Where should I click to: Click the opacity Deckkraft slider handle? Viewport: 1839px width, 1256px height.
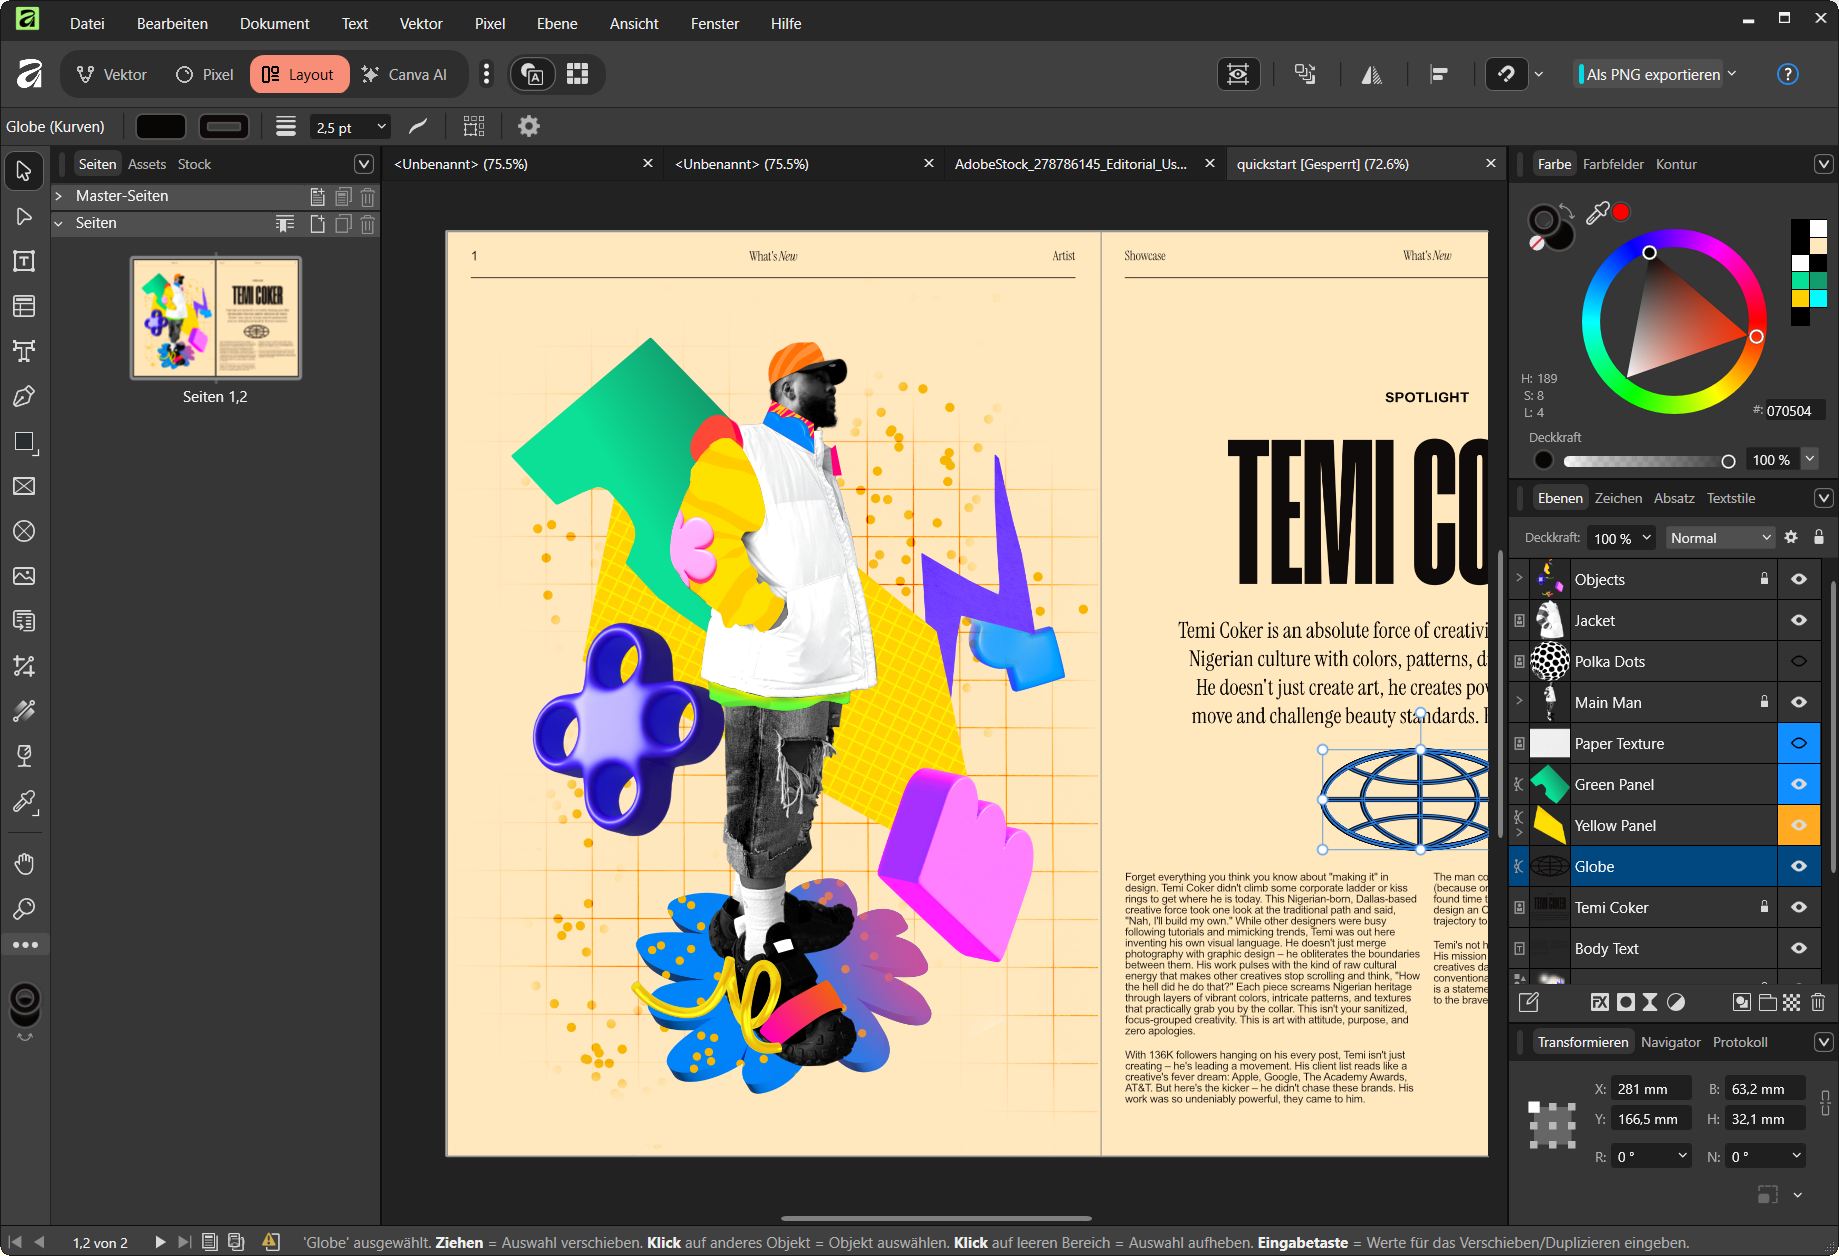tap(1727, 461)
